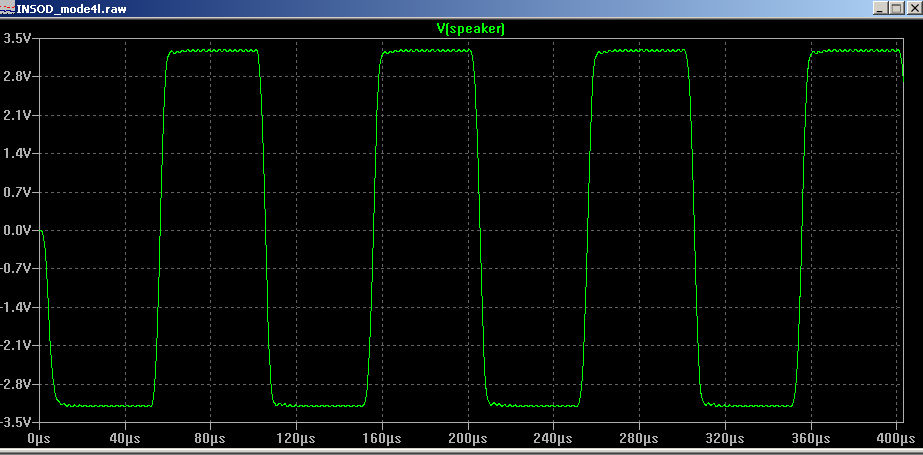Maximize the waveform window
923x455 pixels.
coord(895,8)
